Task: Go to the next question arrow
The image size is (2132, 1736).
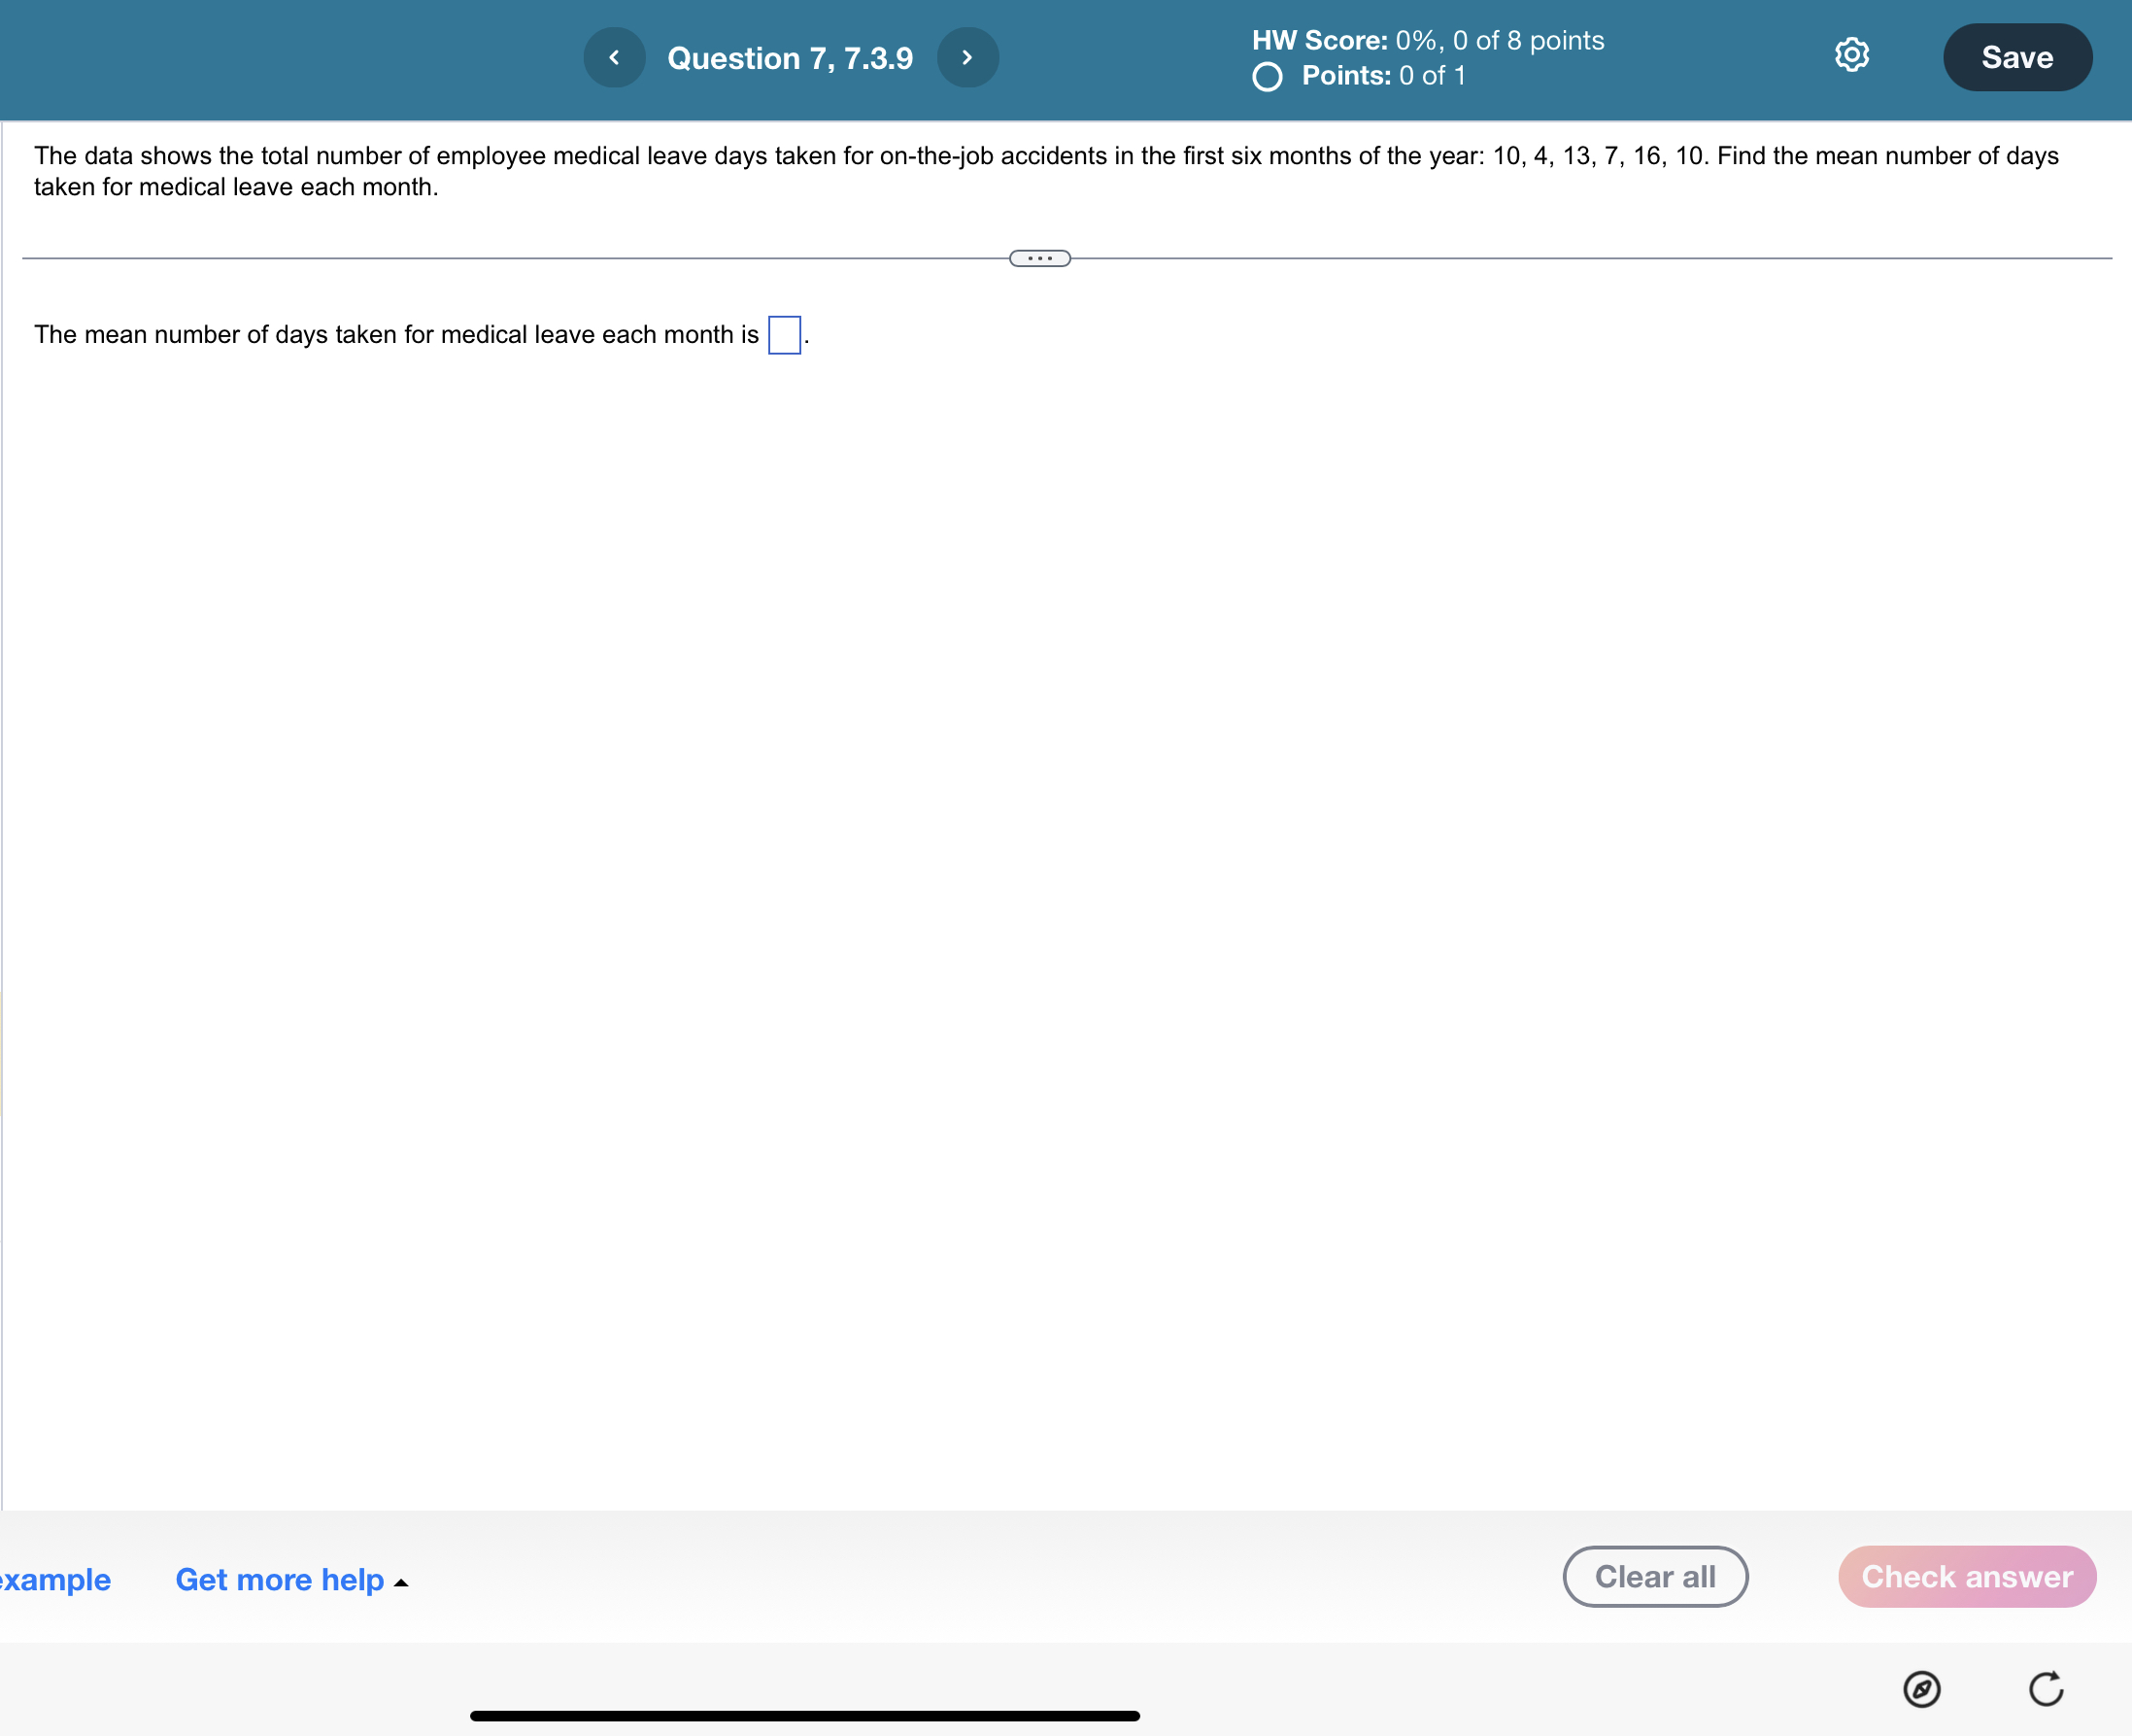Action: 967,58
